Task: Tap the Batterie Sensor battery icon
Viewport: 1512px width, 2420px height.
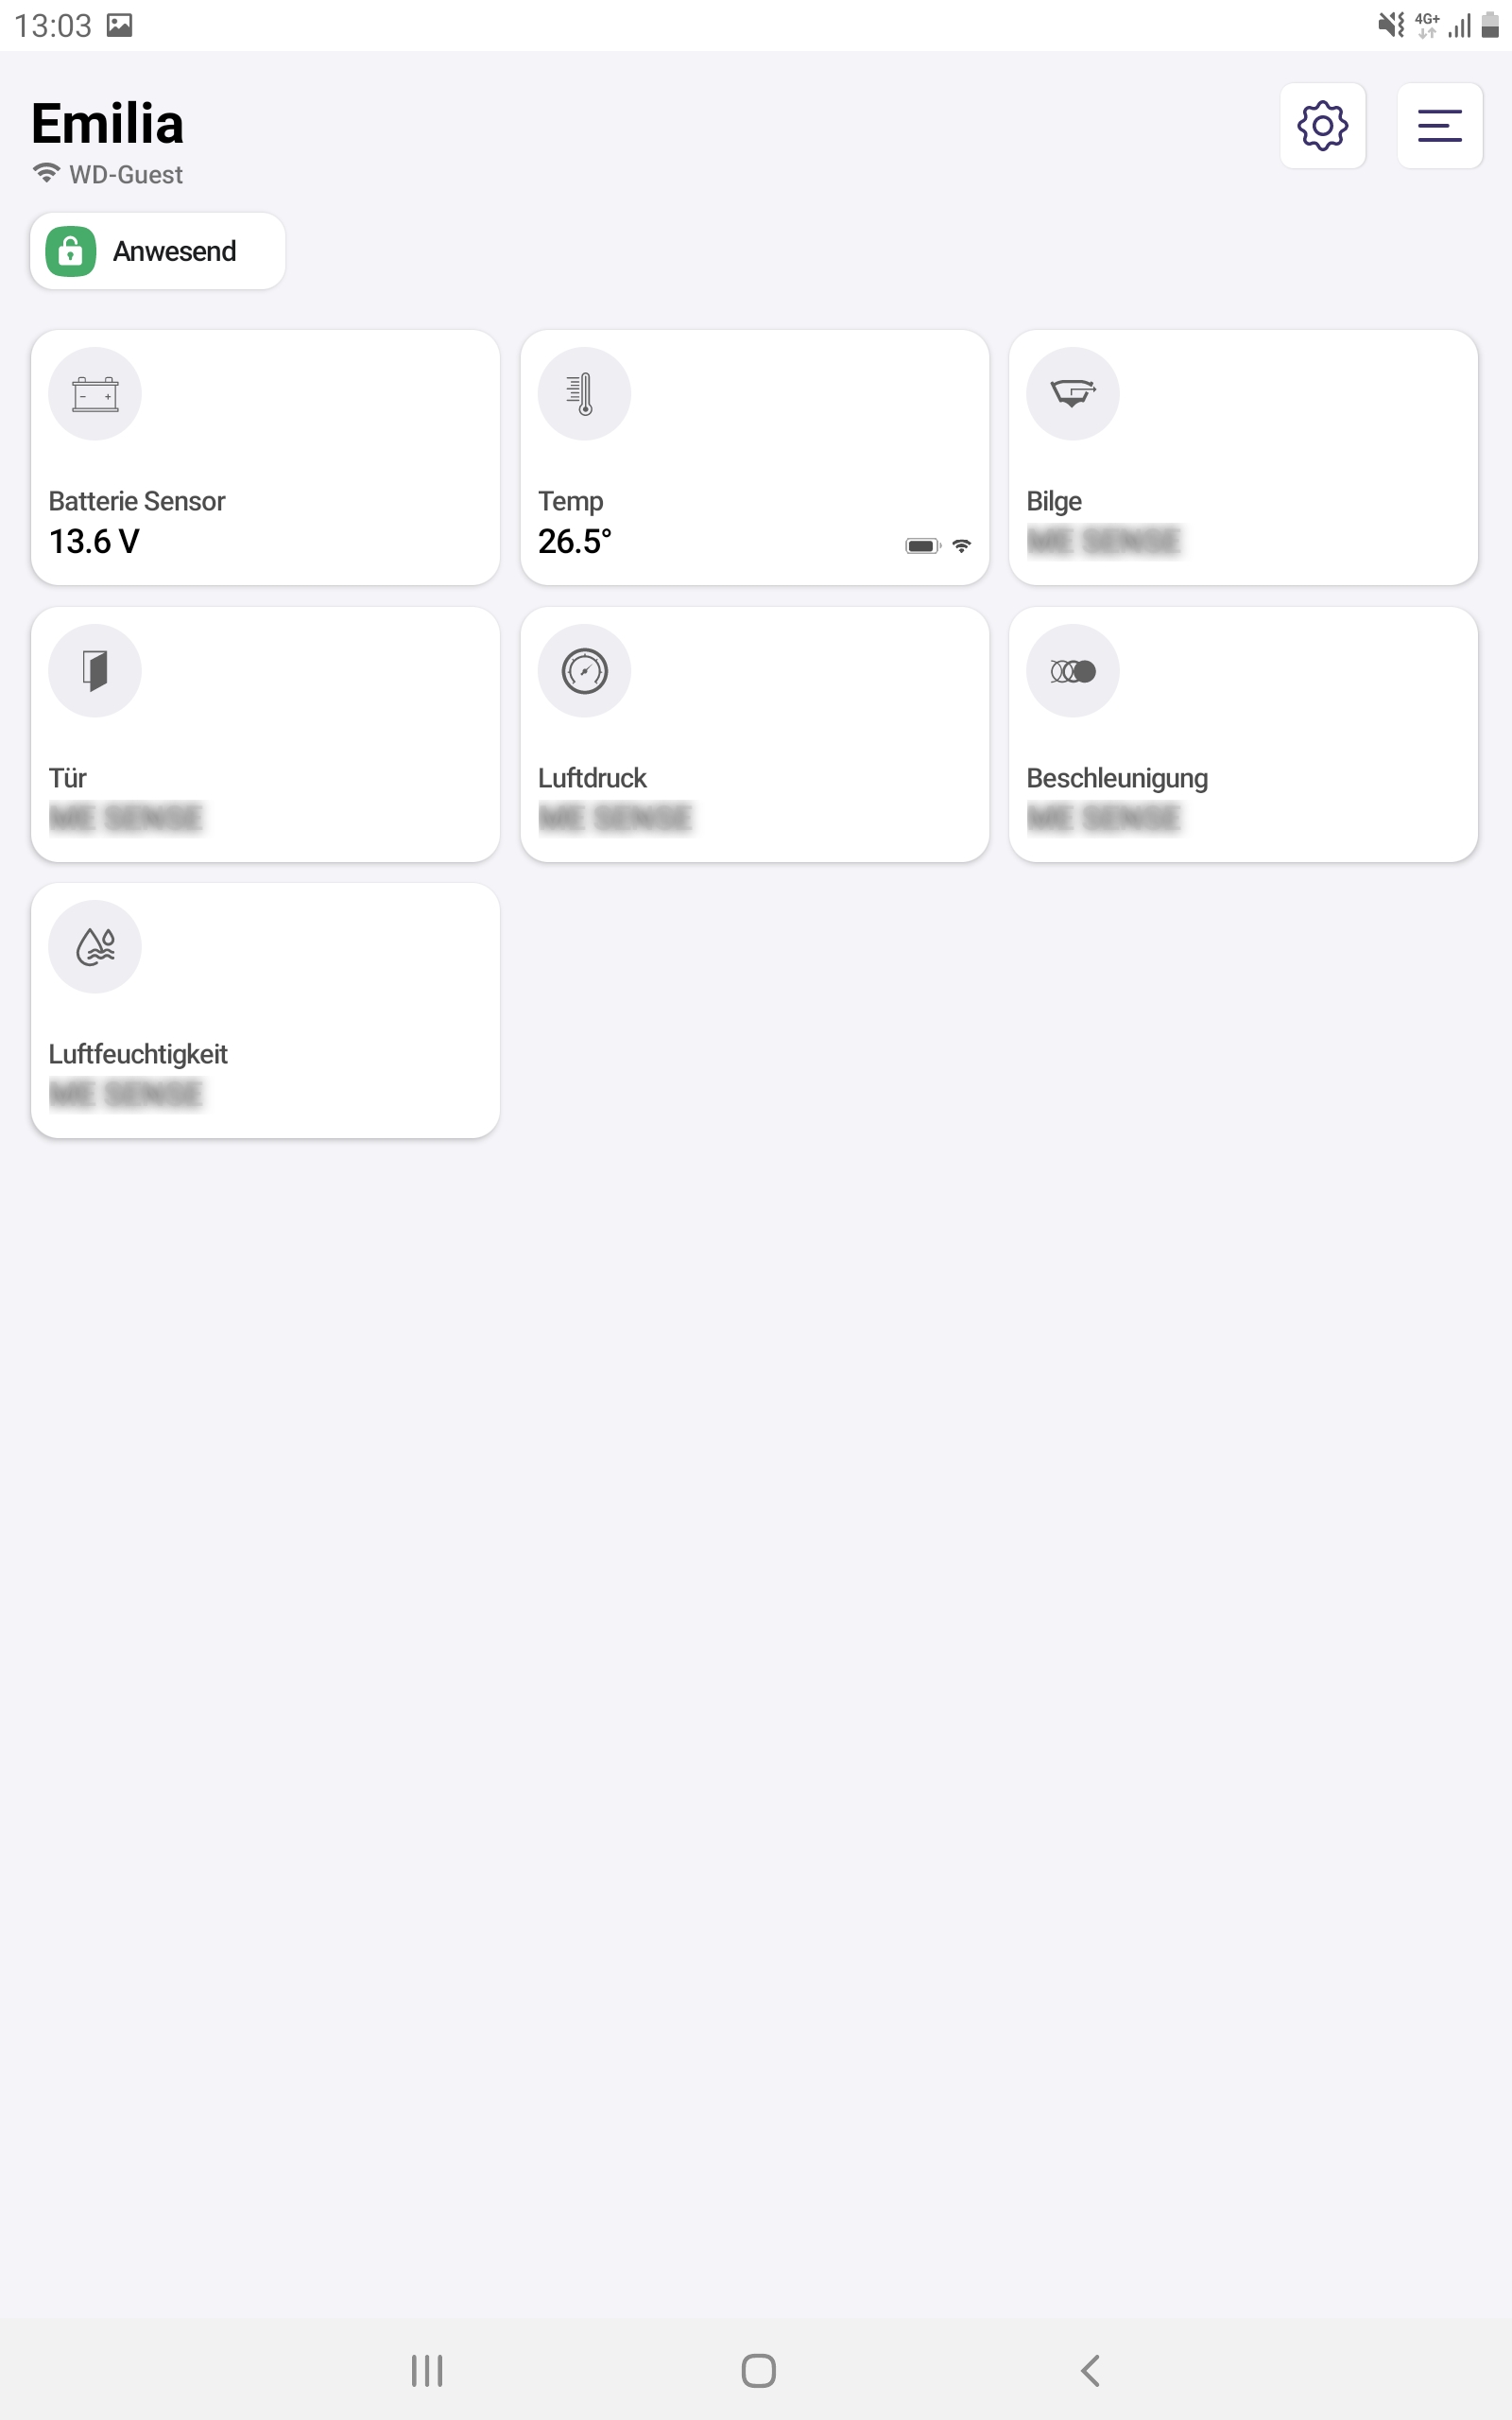Action: click(95, 394)
